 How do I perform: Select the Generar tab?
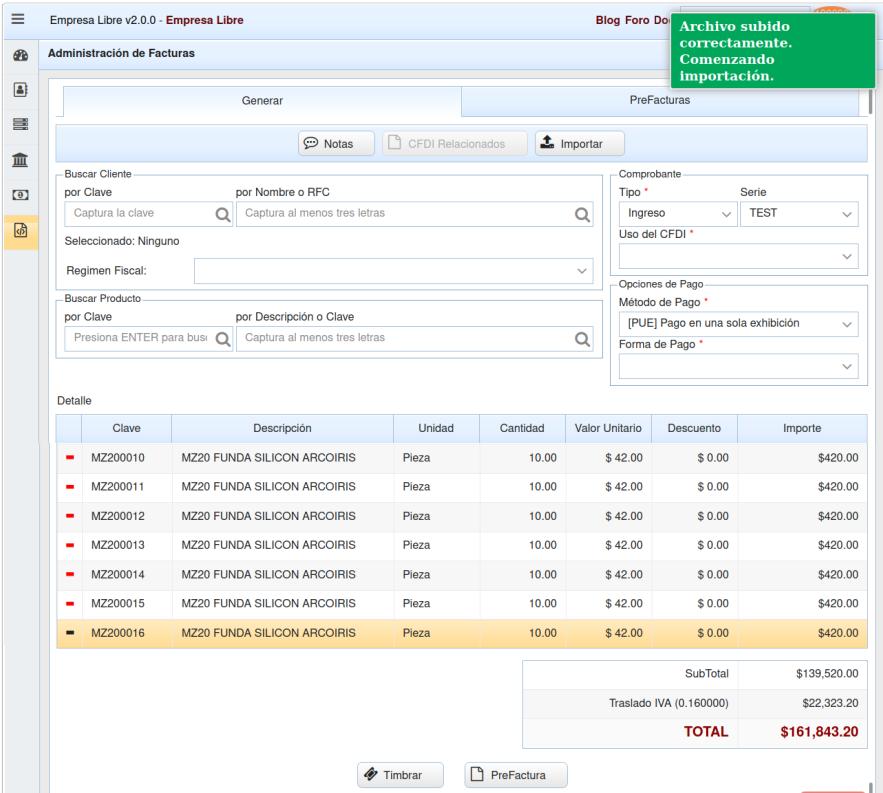point(262,101)
